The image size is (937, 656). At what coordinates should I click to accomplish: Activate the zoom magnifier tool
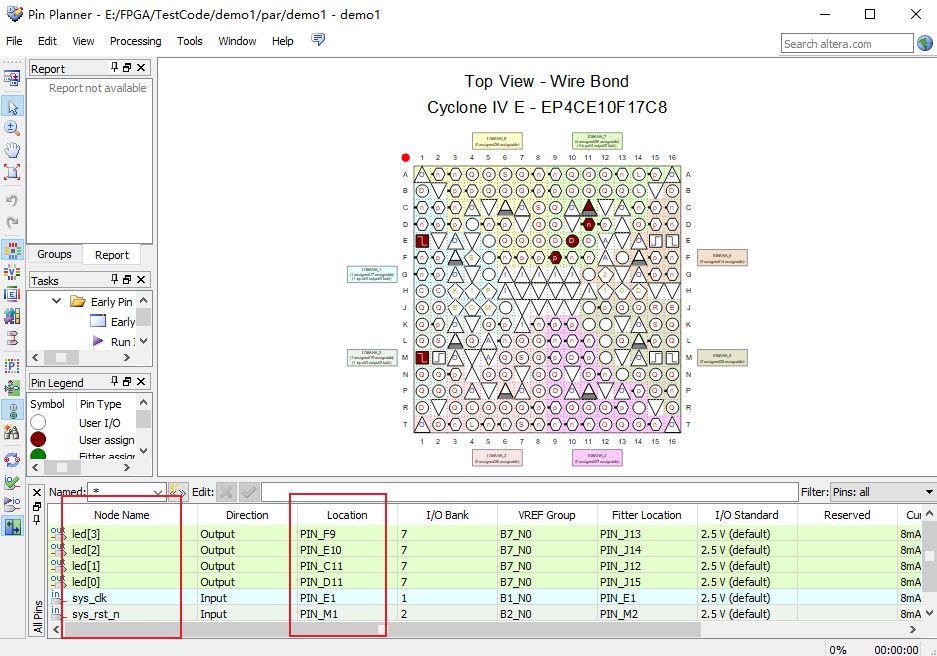tap(13, 128)
